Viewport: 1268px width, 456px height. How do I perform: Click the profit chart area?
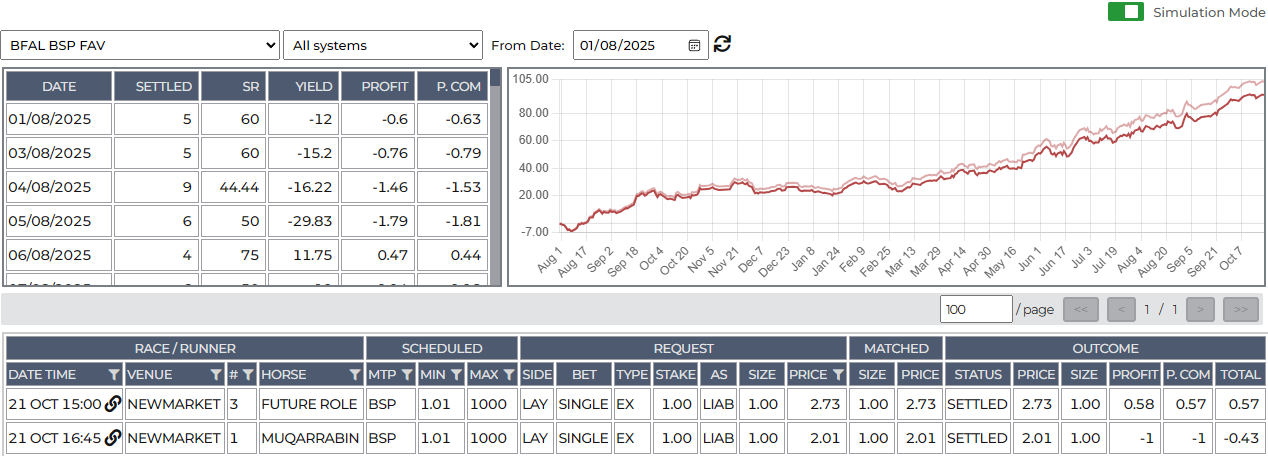(886, 178)
